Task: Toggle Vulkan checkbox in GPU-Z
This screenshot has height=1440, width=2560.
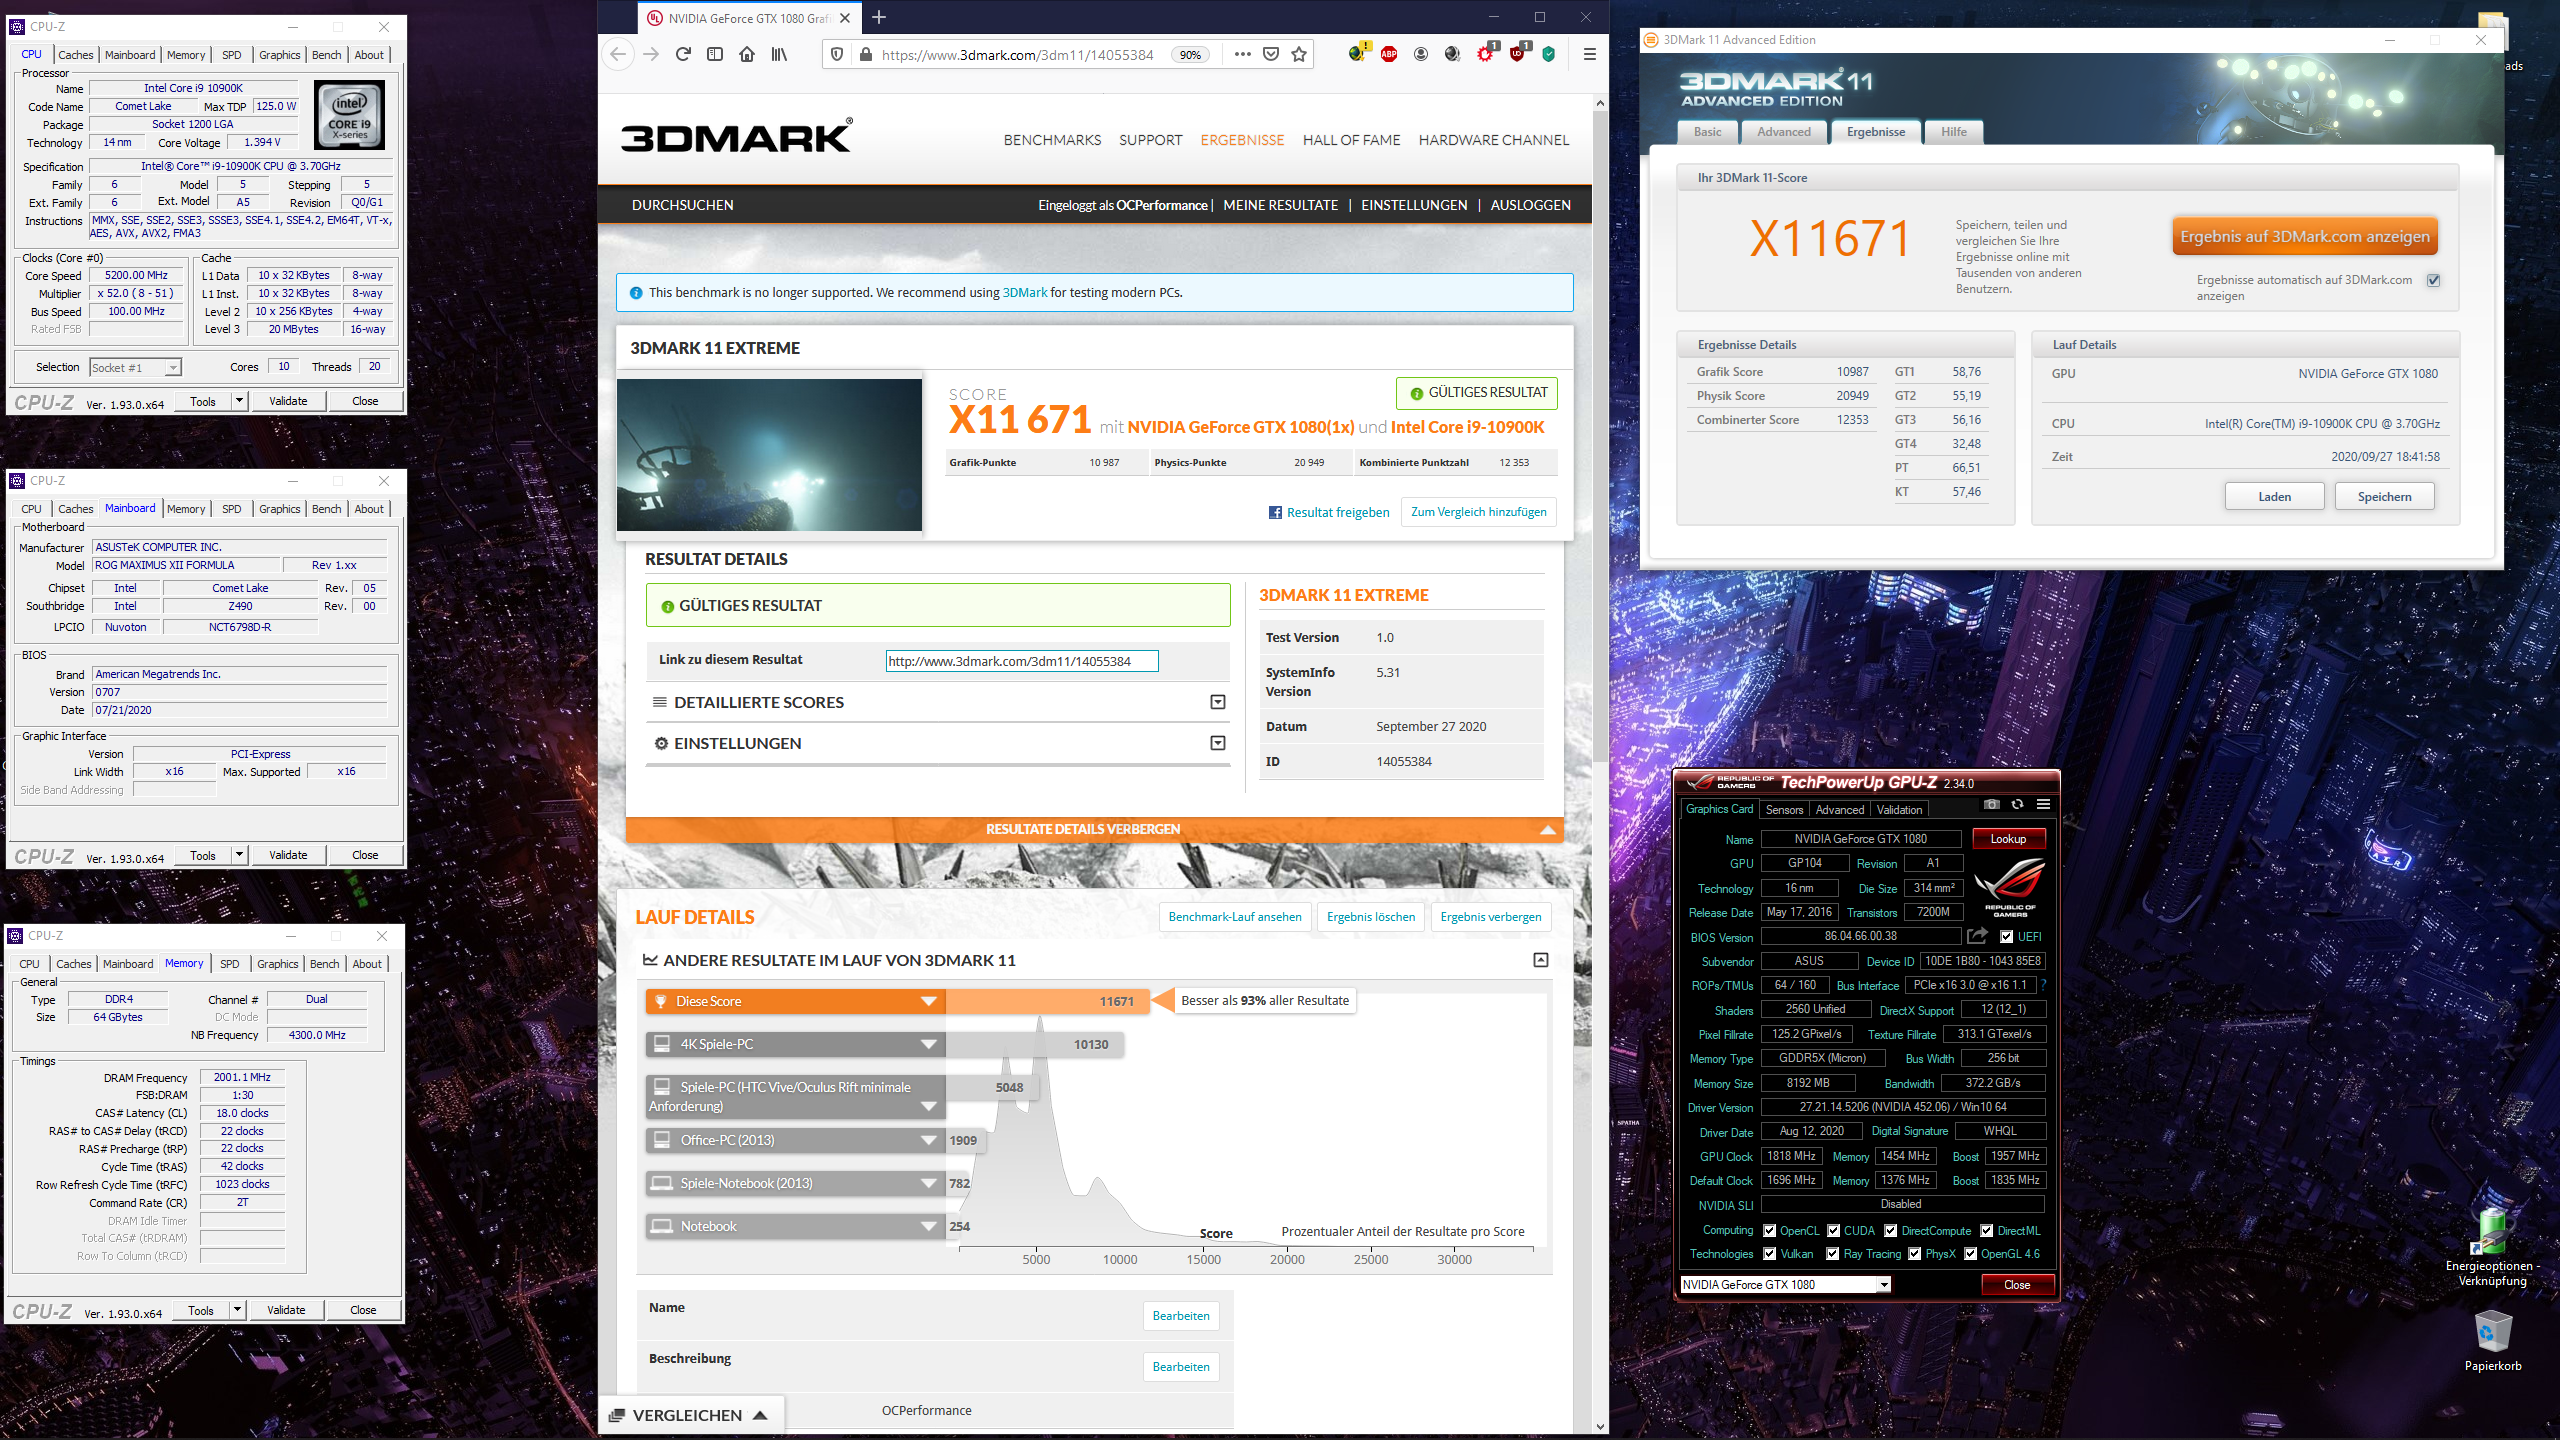Action: click(x=1769, y=1254)
